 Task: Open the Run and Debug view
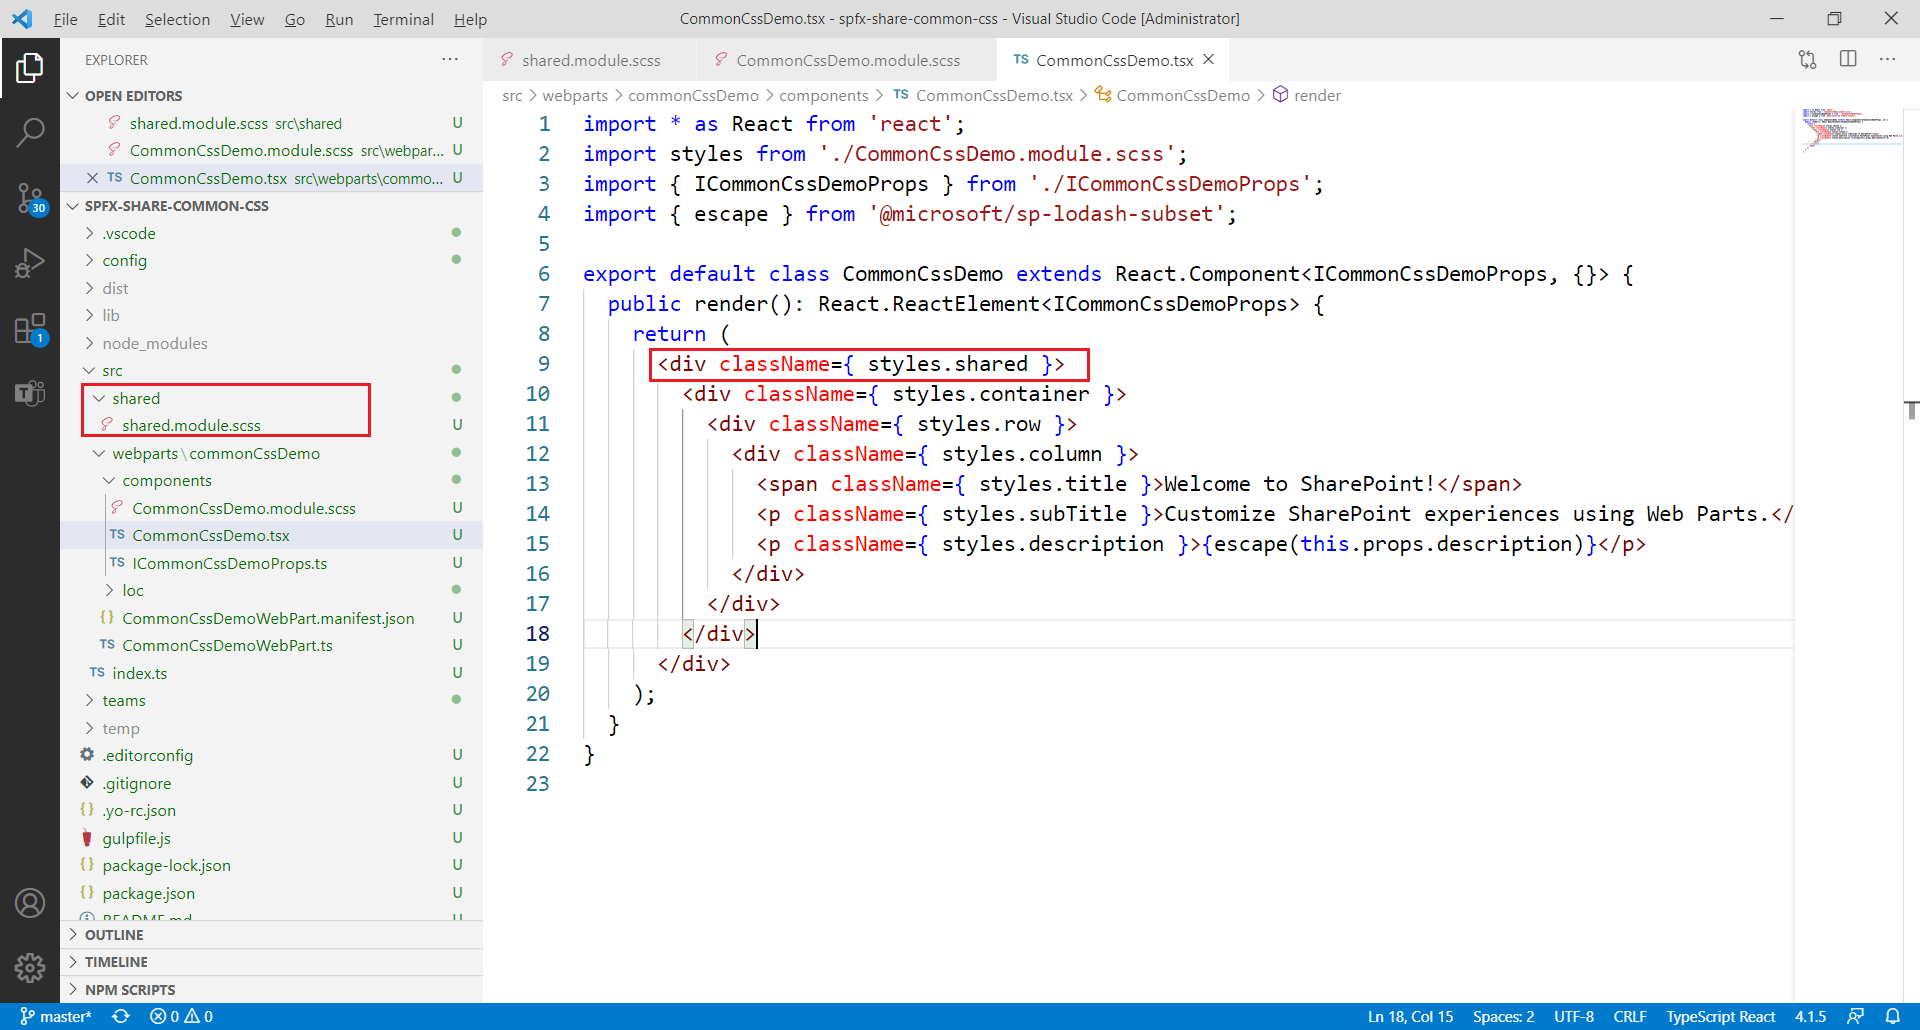pyautogui.click(x=30, y=263)
